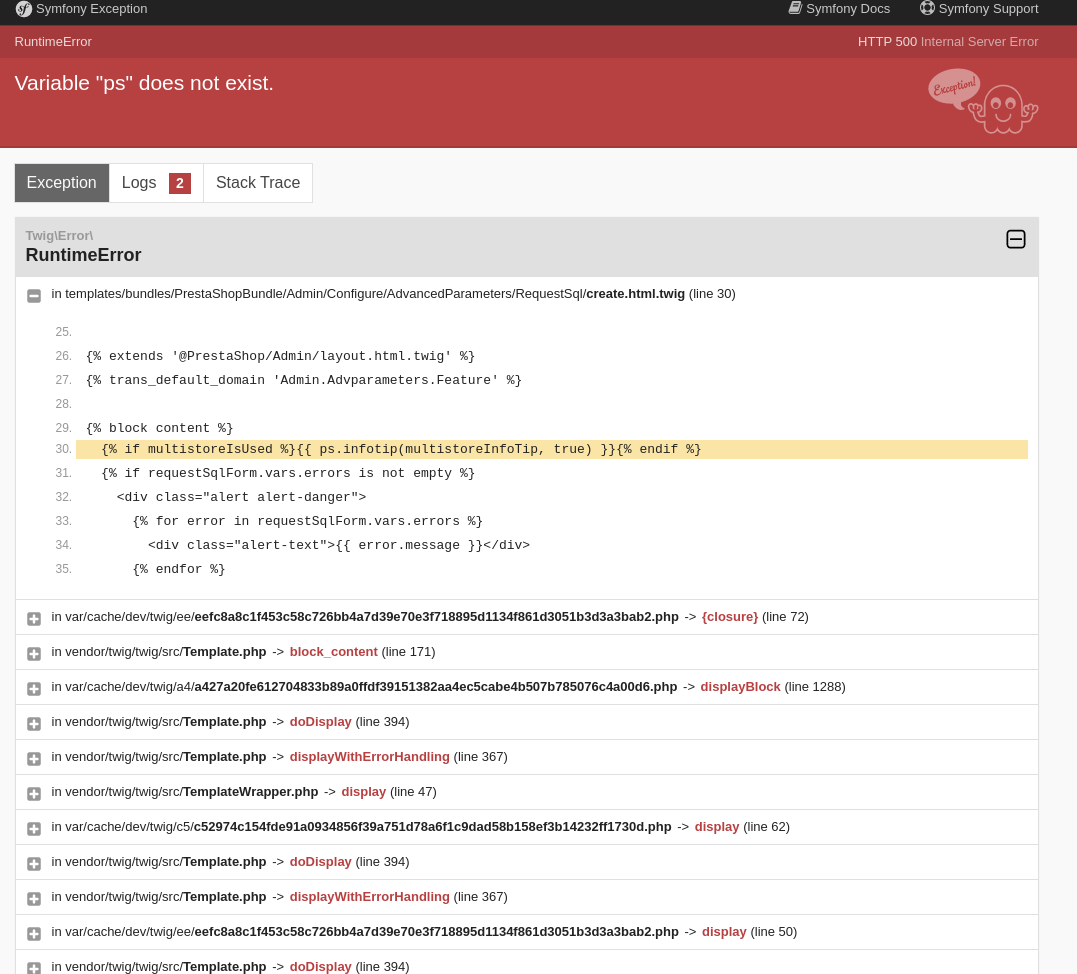
Task: Expand the c52974c154fde91a cache file entry
Action: coord(33,829)
